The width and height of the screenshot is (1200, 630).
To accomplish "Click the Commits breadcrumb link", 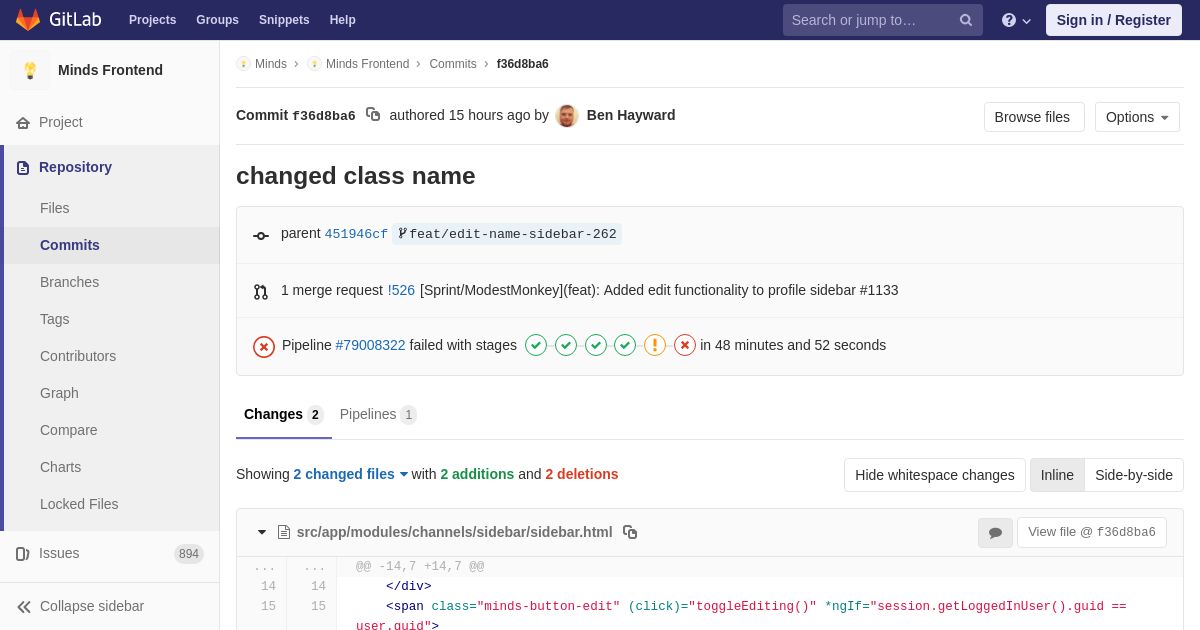I will point(453,64).
